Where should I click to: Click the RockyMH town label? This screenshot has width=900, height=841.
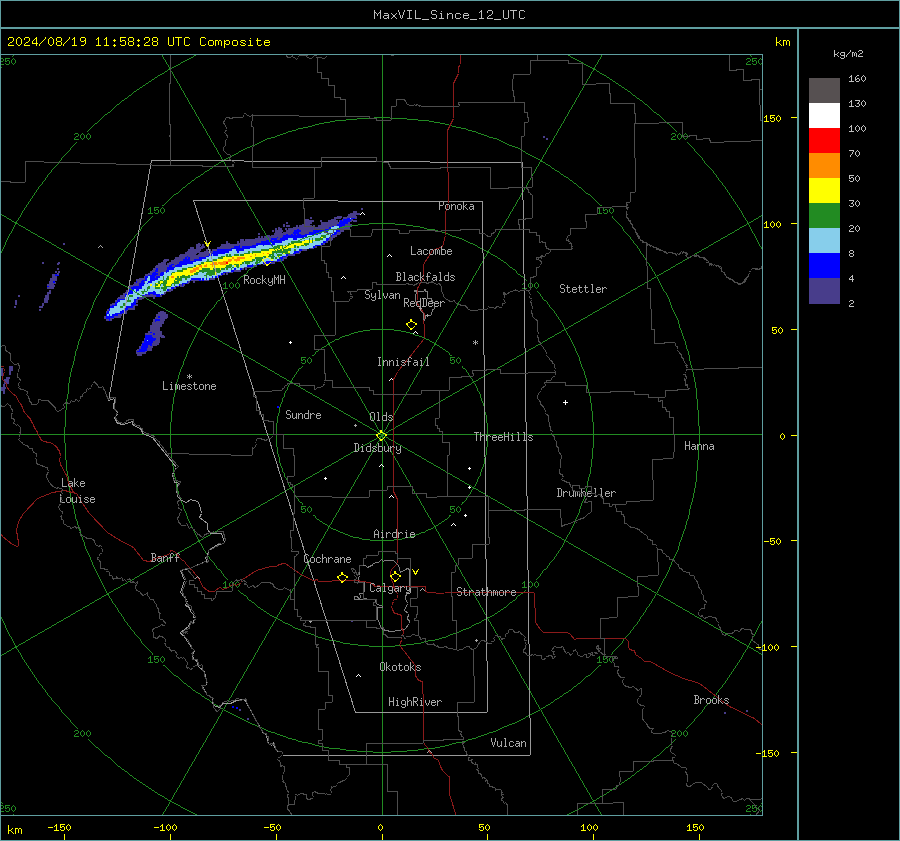[x=264, y=280]
